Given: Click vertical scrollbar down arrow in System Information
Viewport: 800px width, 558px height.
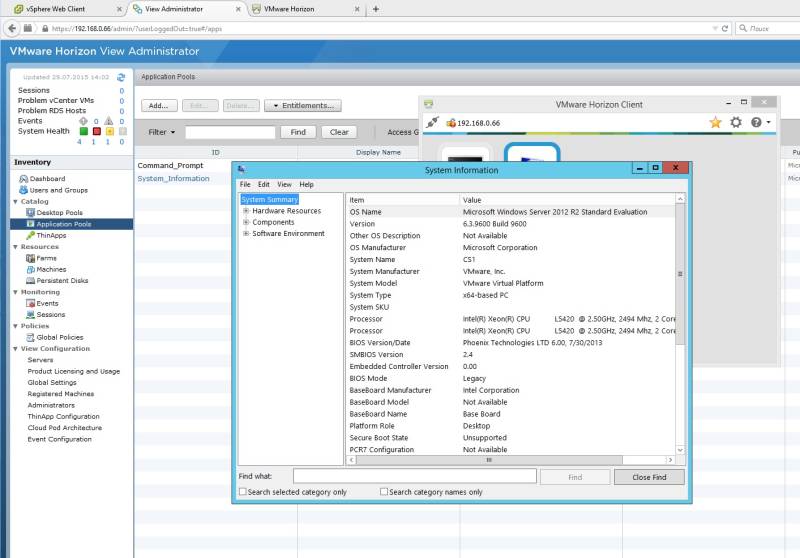Looking at the screenshot, I should 680,450.
